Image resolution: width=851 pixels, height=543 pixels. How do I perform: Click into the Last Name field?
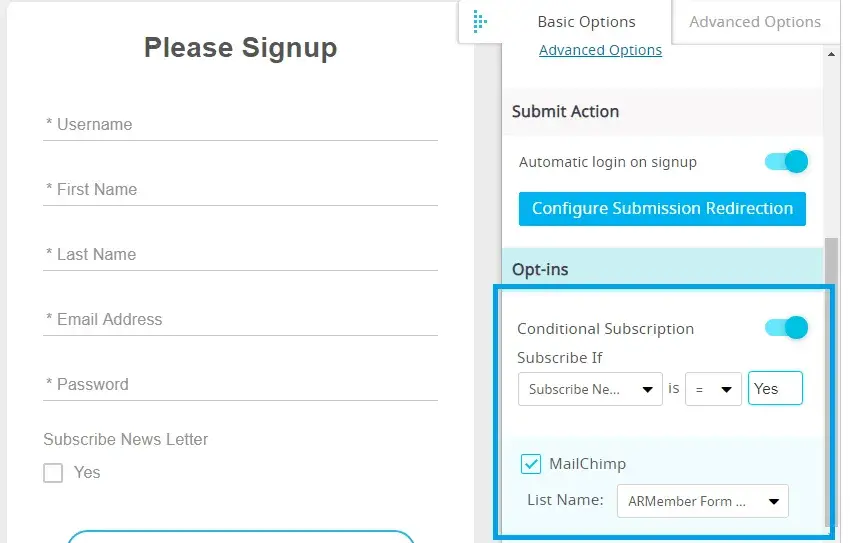240,255
